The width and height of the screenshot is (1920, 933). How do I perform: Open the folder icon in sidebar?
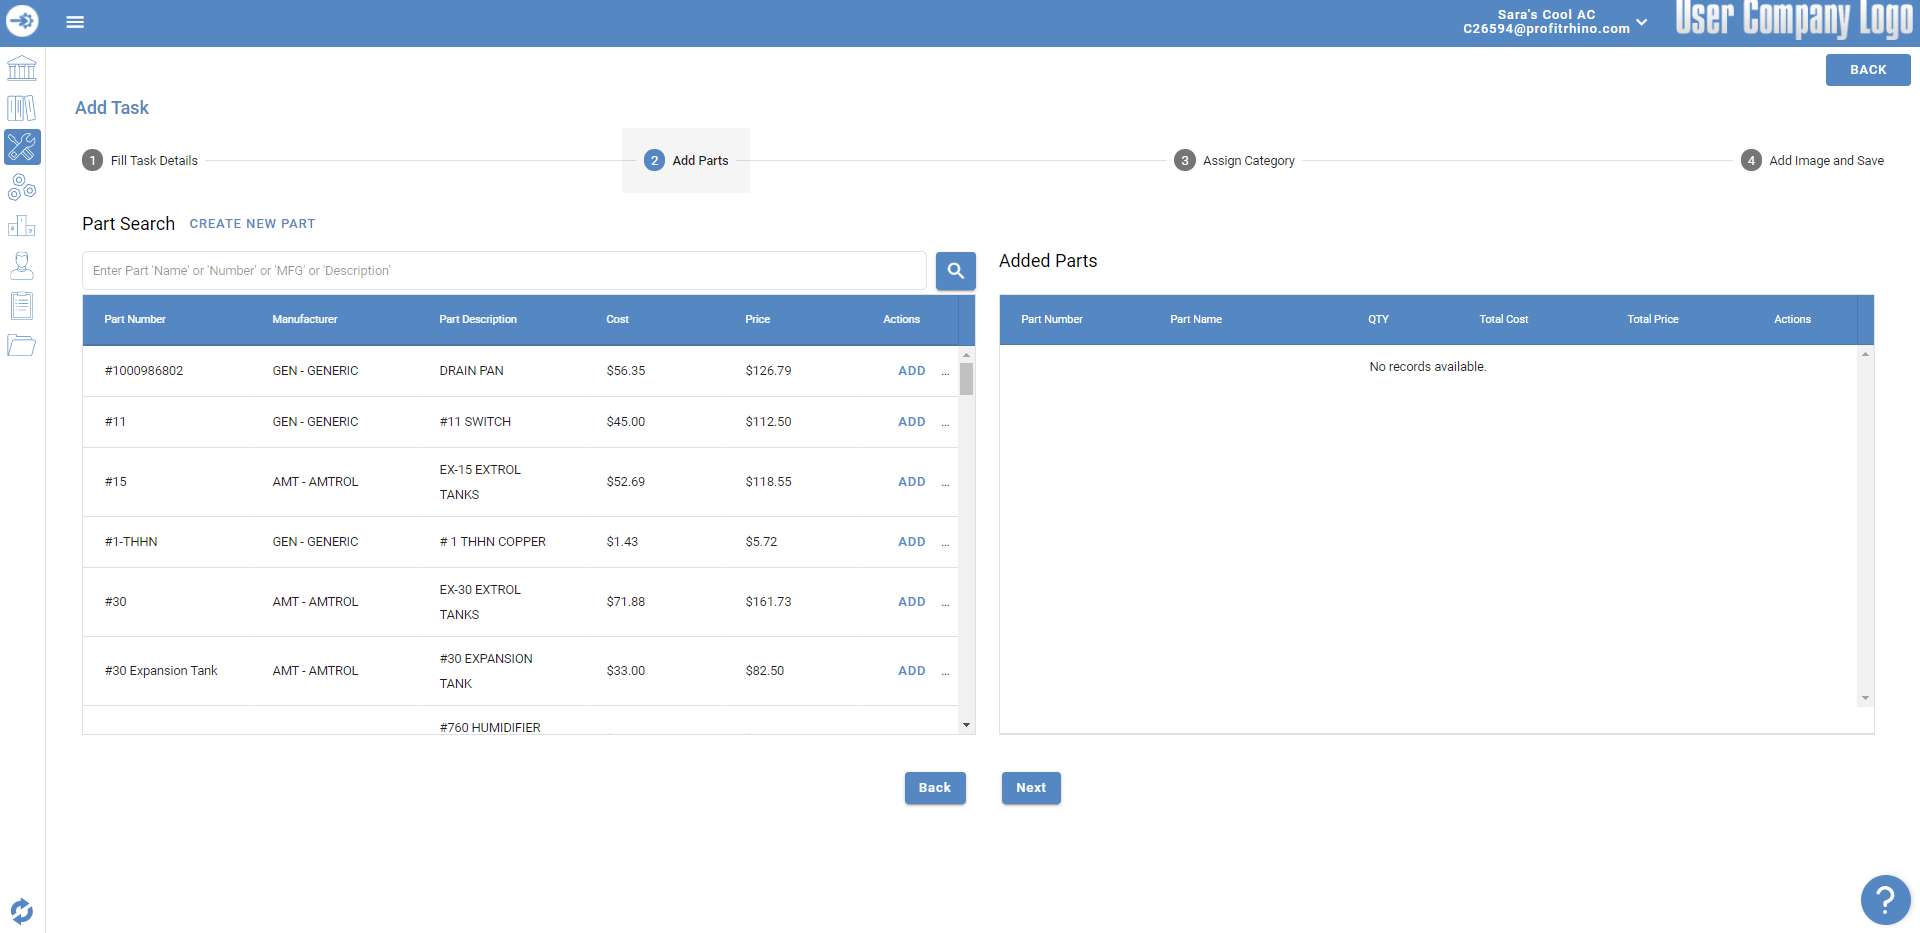coord(21,345)
